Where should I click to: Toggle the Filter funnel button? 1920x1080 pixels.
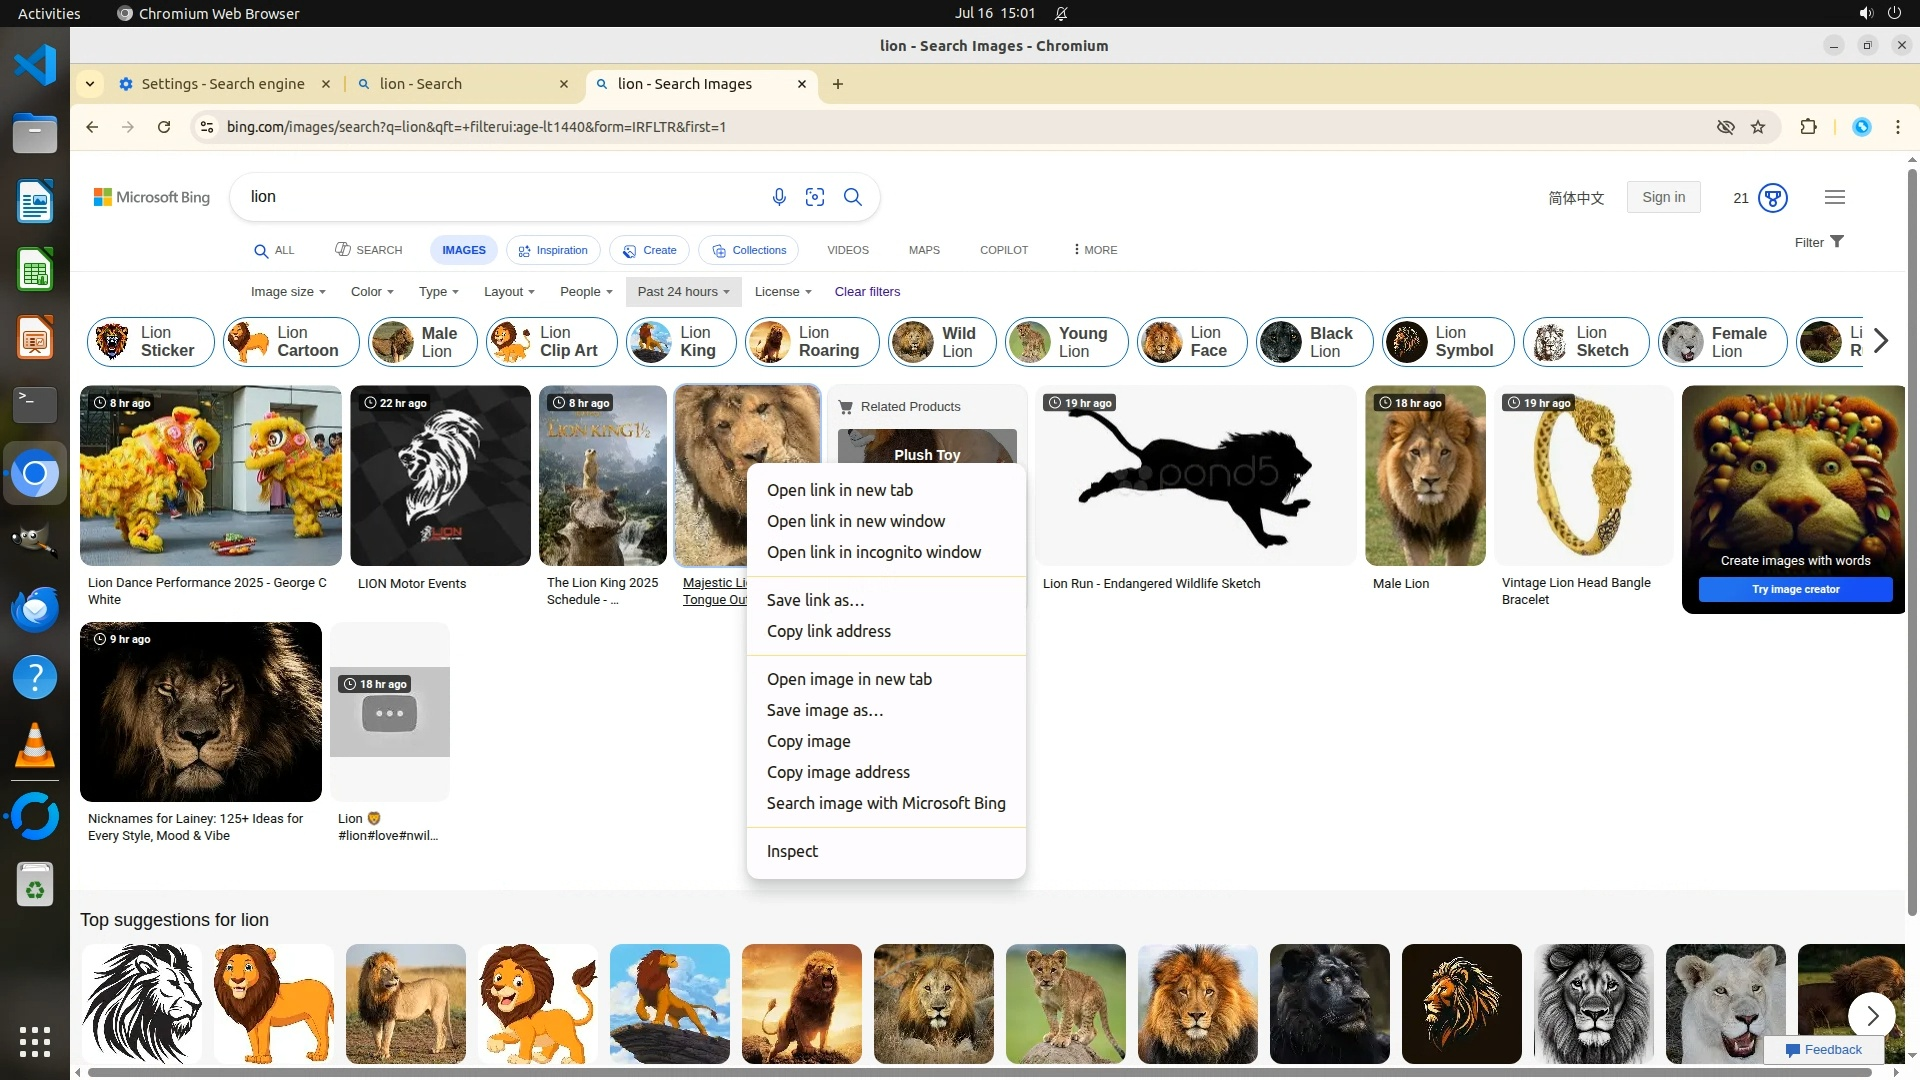point(1819,242)
